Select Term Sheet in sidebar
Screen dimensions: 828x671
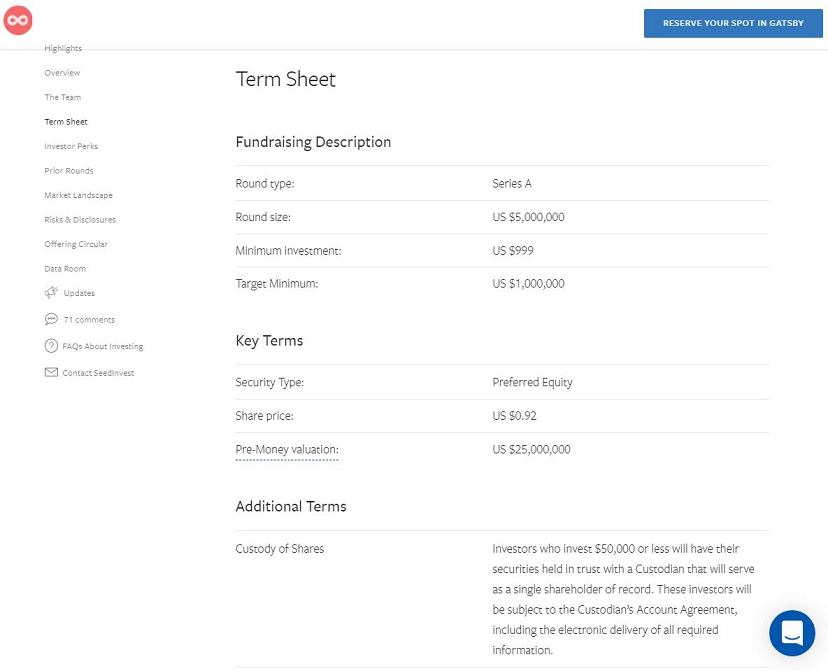point(66,122)
